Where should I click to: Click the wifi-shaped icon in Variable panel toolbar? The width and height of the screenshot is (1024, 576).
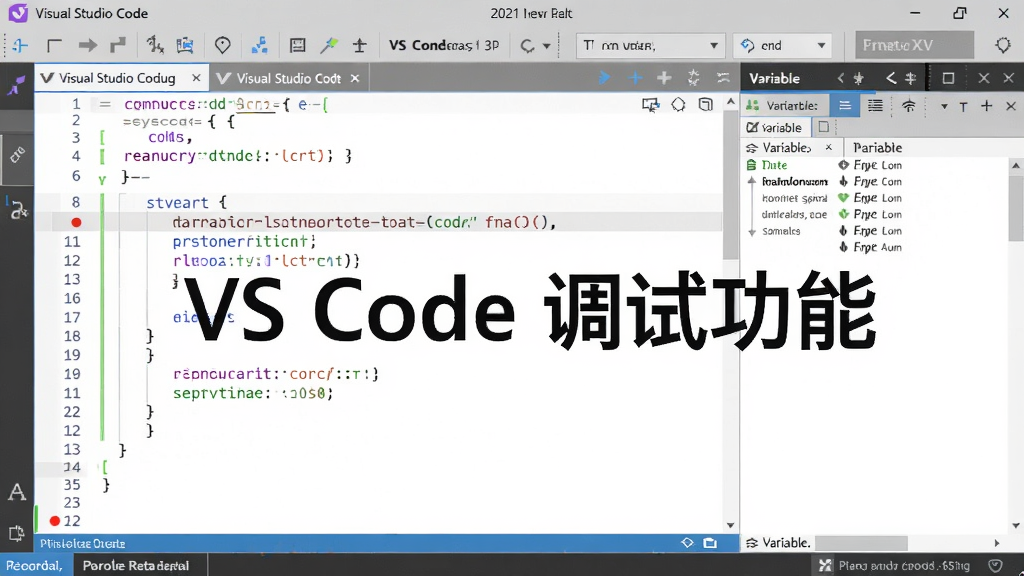pyautogui.click(x=908, y=106)
